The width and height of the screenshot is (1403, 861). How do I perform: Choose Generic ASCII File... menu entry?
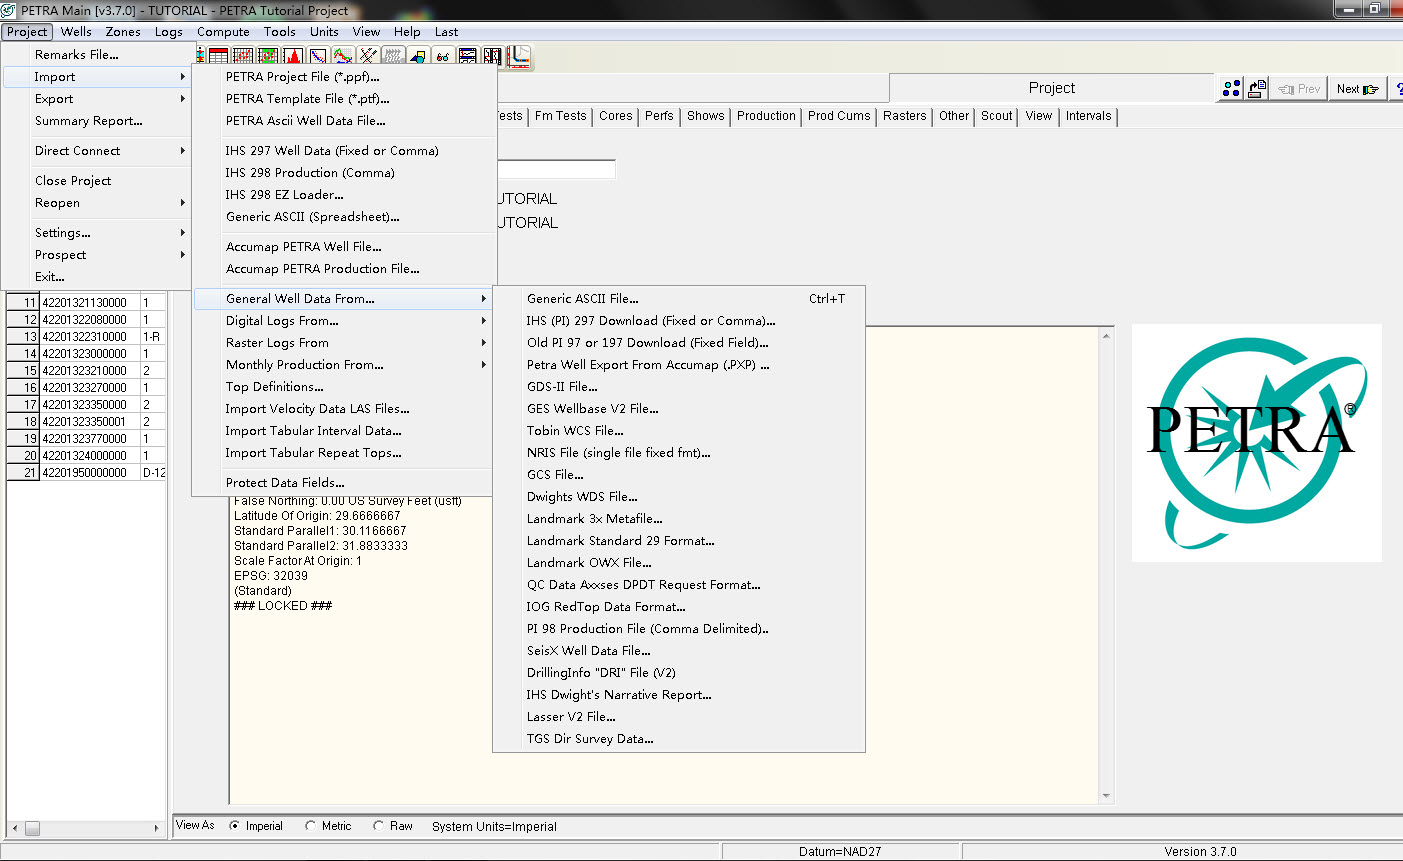click(679, 299)
